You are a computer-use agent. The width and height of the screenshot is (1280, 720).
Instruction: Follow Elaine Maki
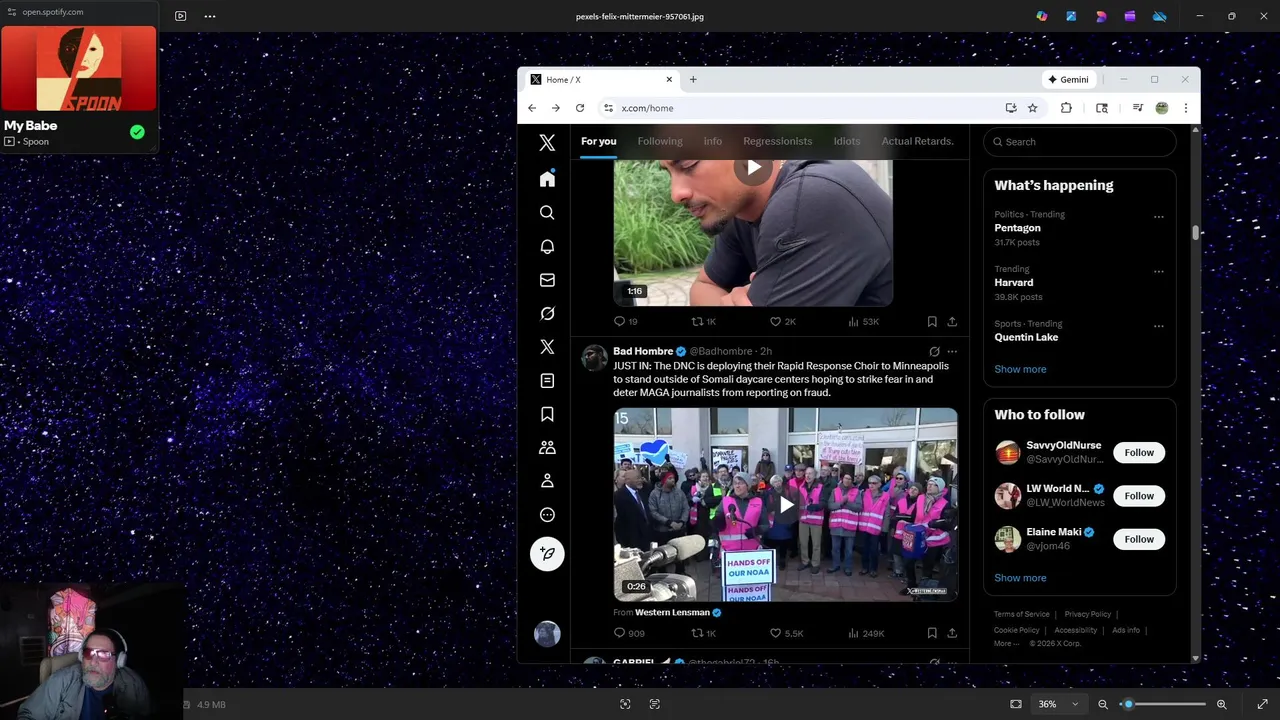click(1139, 539)
